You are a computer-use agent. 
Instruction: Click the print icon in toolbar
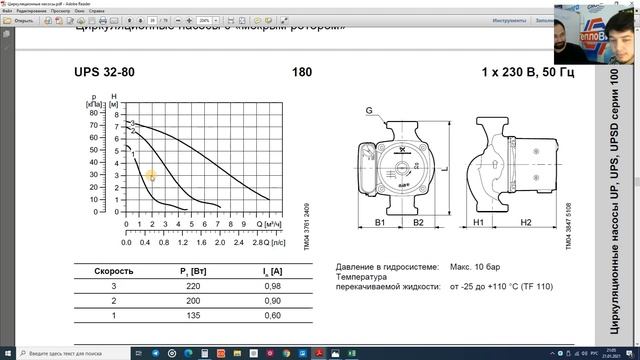pyautogui.click(x=103, y=20)
